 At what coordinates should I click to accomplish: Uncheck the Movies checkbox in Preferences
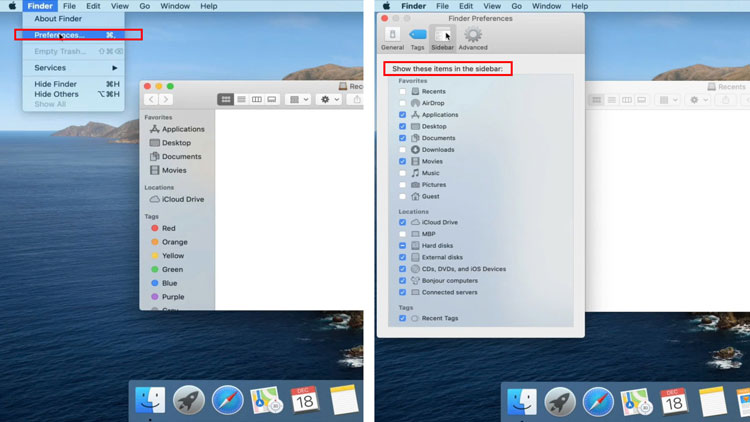402,161
